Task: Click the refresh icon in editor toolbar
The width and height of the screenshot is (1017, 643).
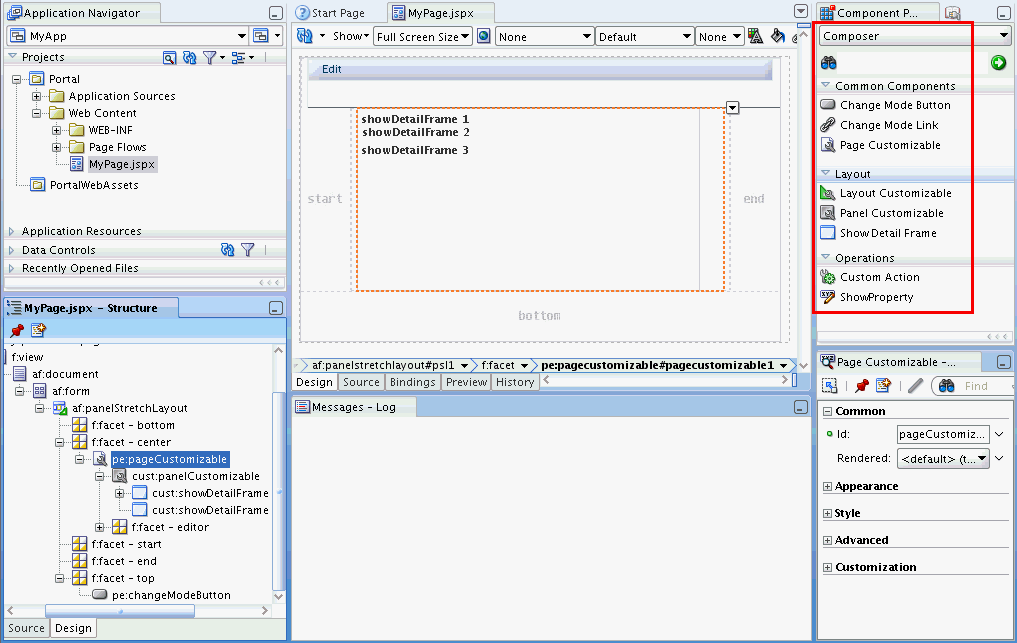Action: coord(305,36)
